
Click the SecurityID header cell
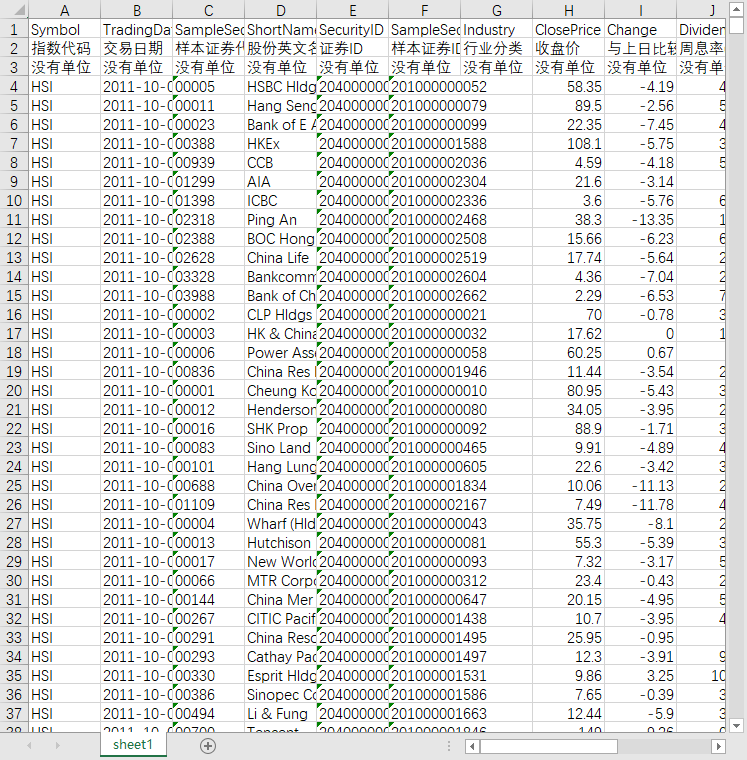tap(352, 30)
